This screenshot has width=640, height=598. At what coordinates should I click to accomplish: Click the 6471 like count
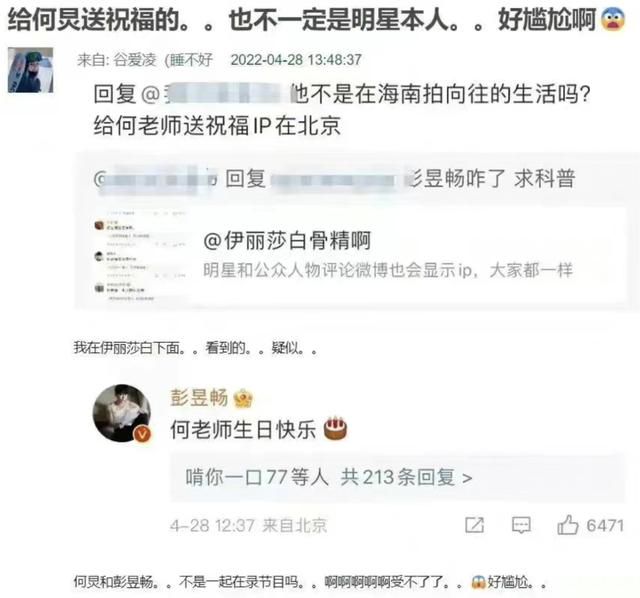605,525
